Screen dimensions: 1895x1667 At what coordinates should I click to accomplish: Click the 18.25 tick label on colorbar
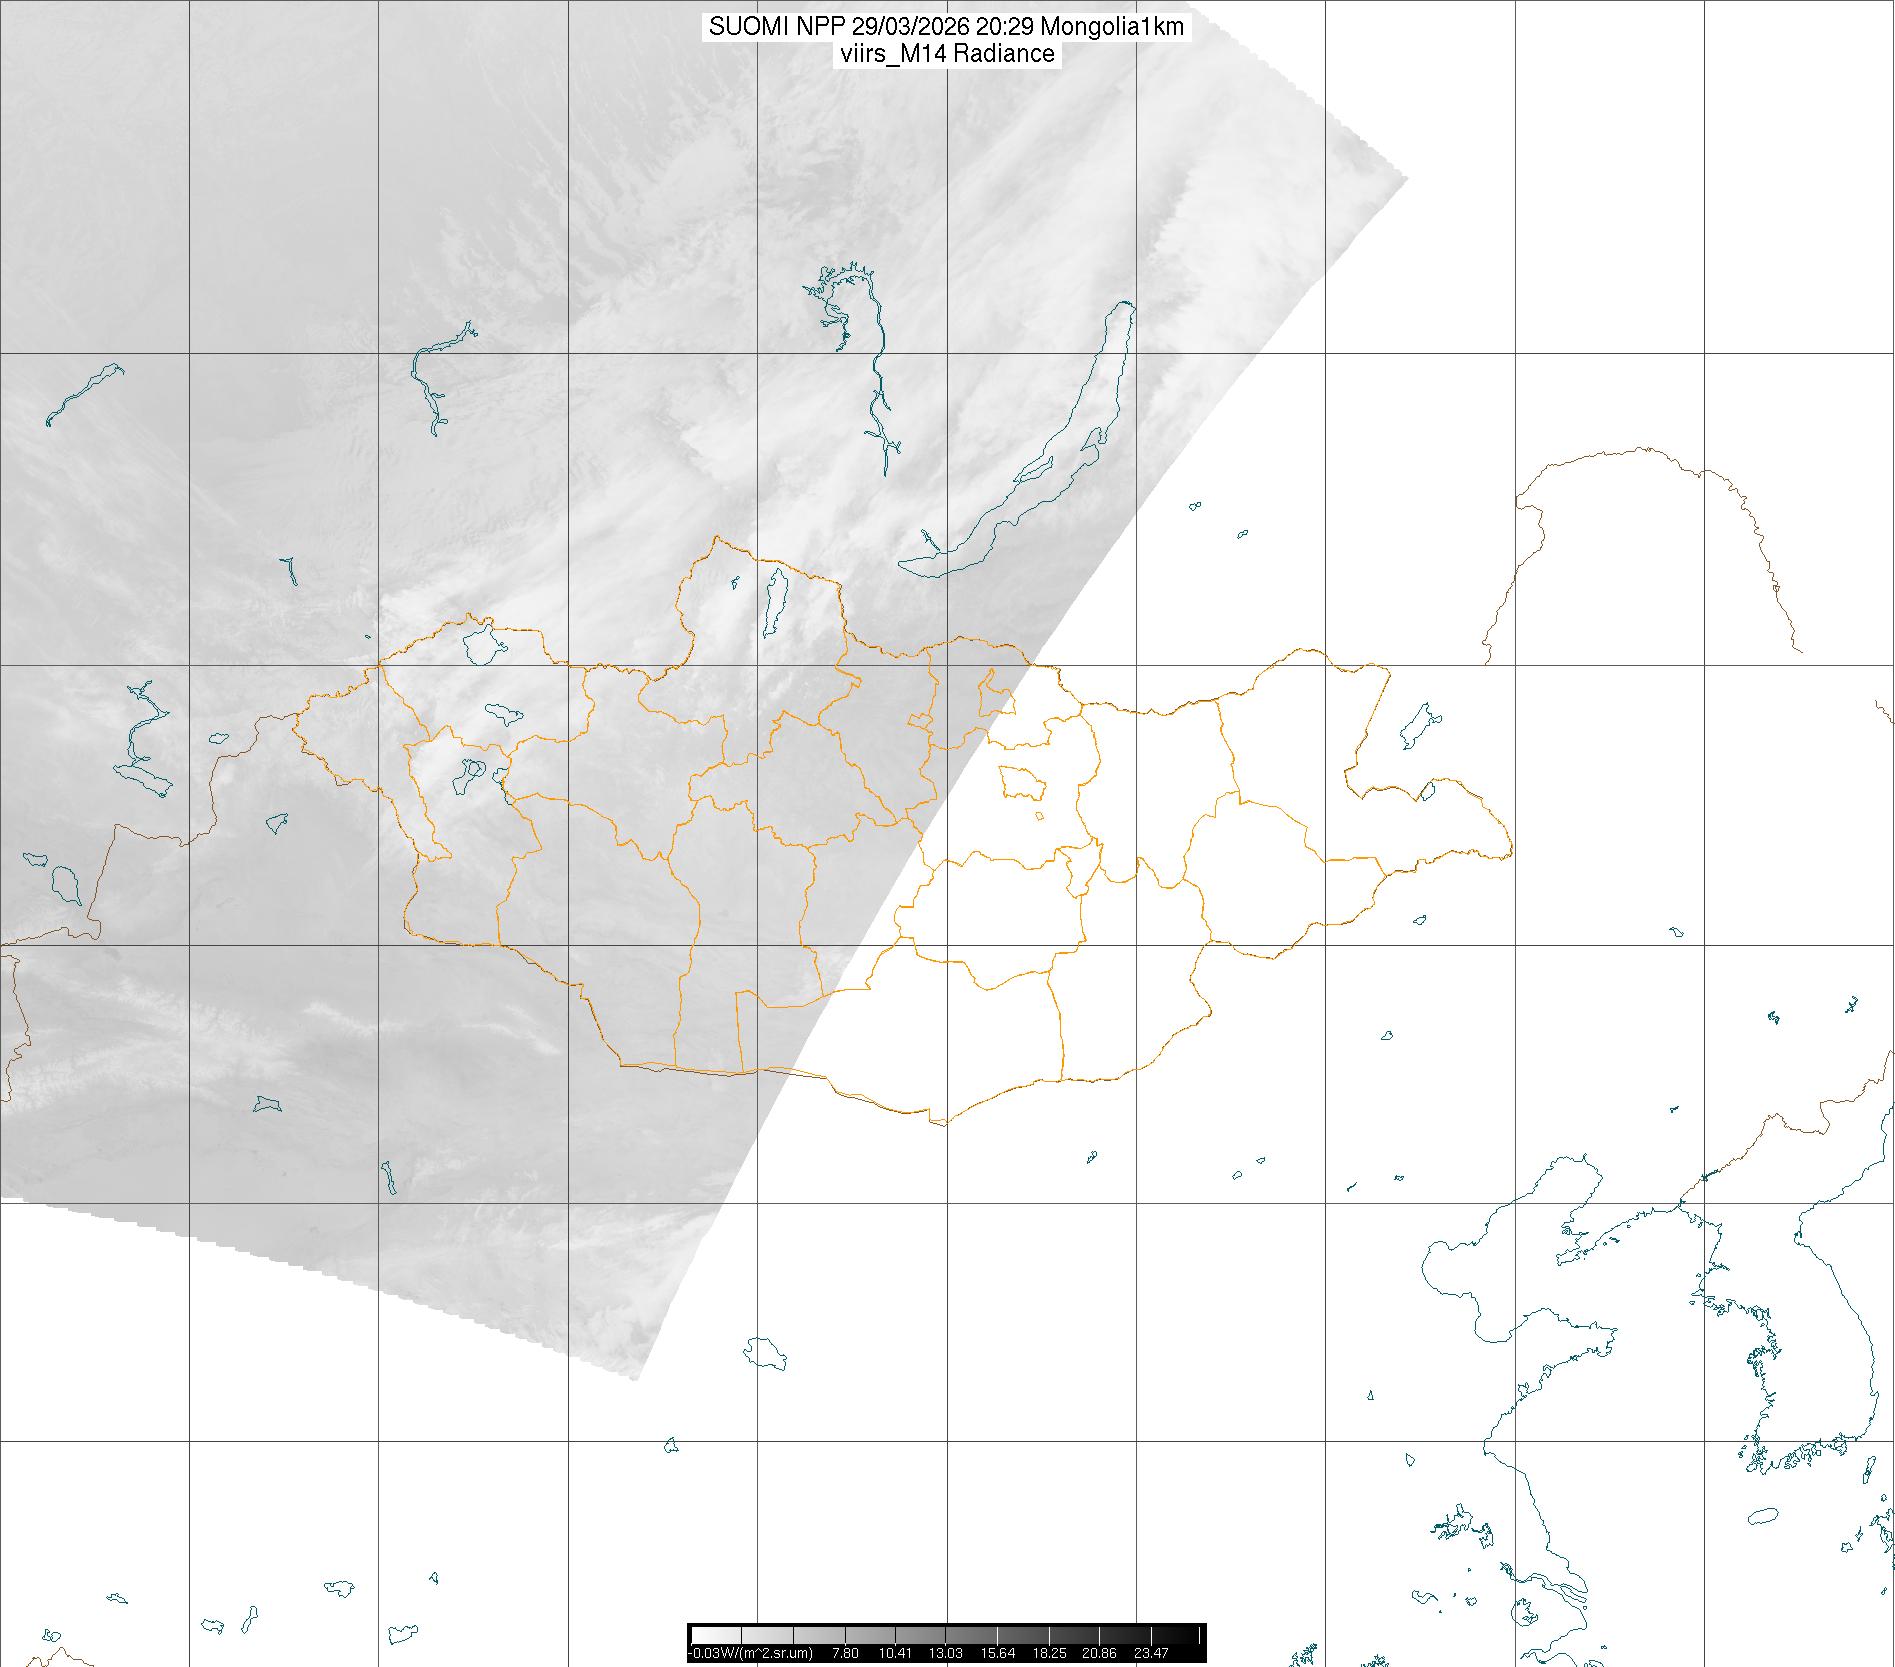pos(1048,1653)
